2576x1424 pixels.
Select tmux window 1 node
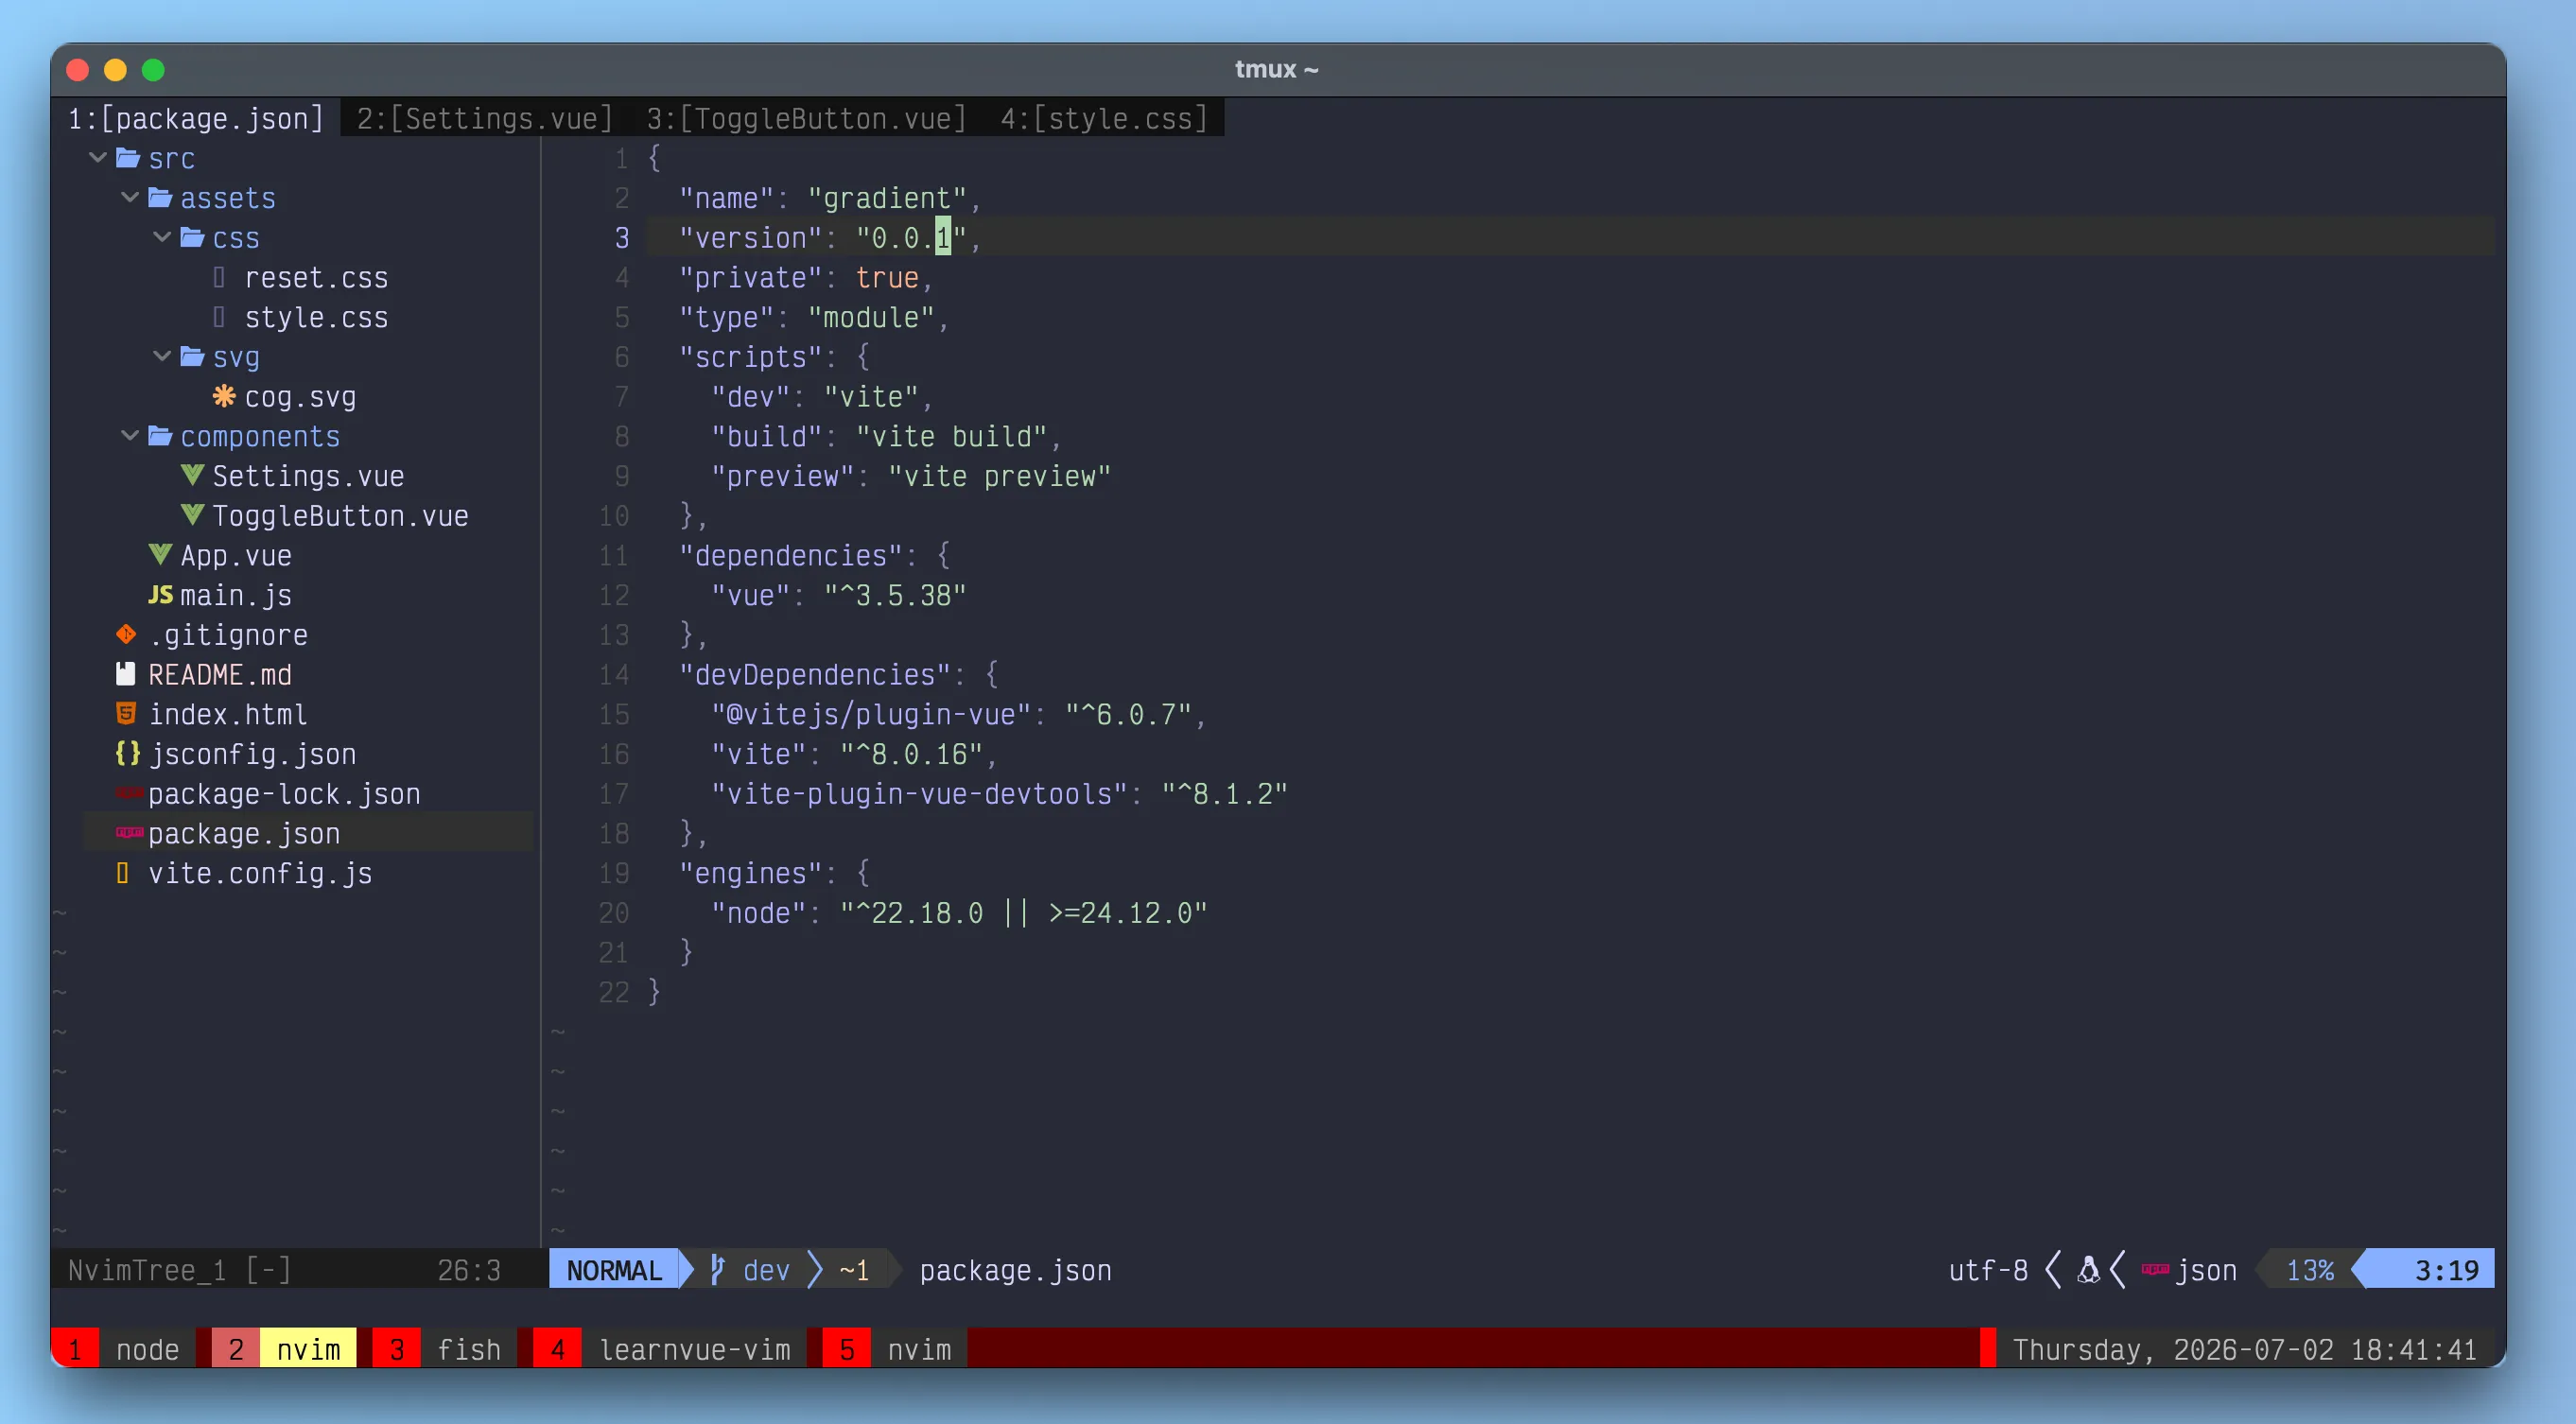click(123, 1349)
